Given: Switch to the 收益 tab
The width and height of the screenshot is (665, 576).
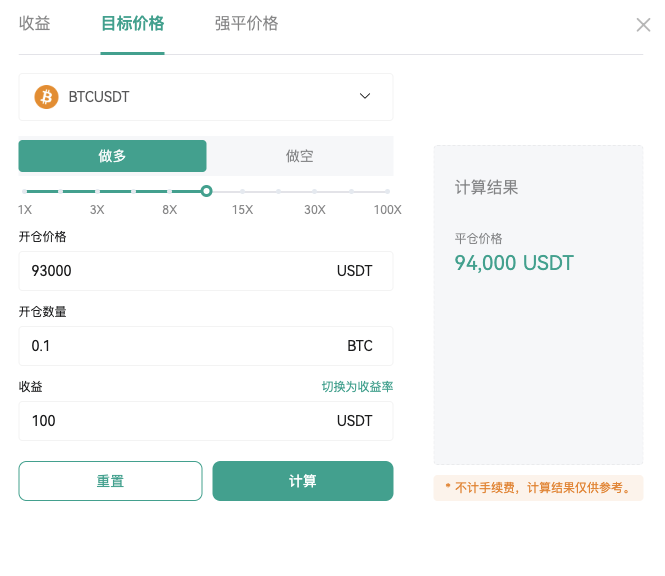Looking at the screenshot, I should [35, 23].
